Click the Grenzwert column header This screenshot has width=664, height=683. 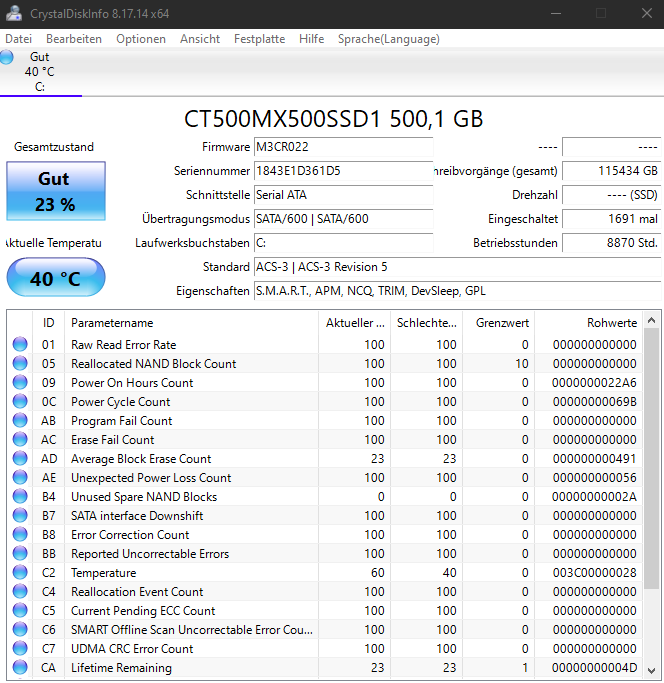(498, 323)
